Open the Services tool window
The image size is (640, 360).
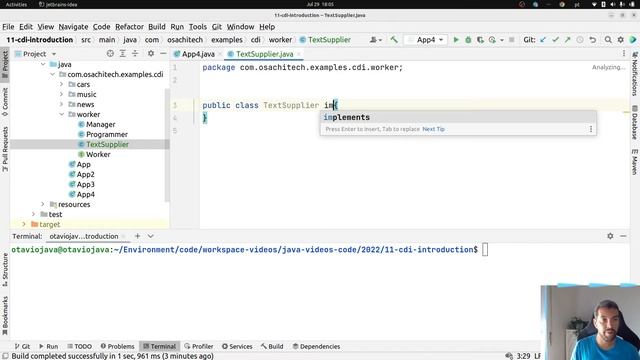click(x=237, y=346)
